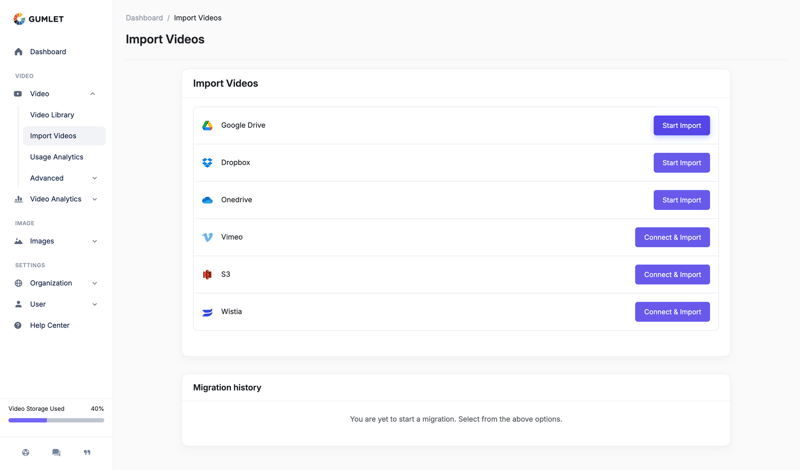Click the Help Center question icon
The width and height of the screenshot is (800, 470).
pos(18,325)
